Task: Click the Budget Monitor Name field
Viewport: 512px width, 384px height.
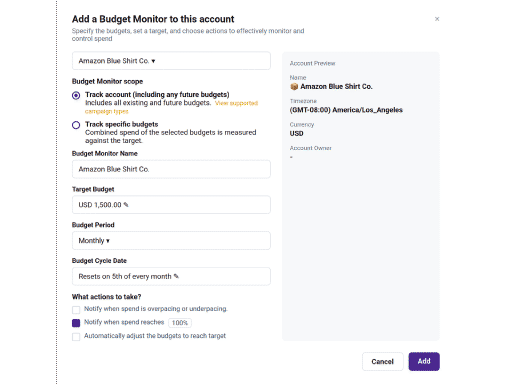Action: click(x=171, y=169)
